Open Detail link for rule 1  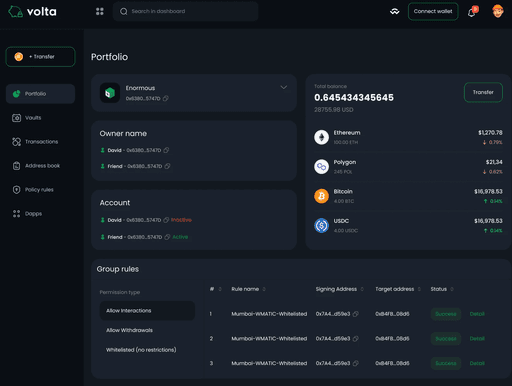(477, 314)
